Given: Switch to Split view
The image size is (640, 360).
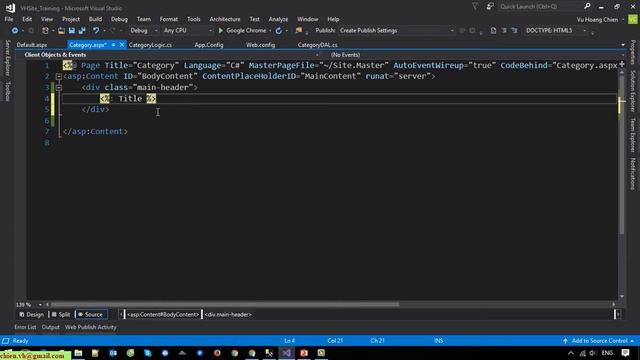Looking at the screenshot, I should click(61, 314).
